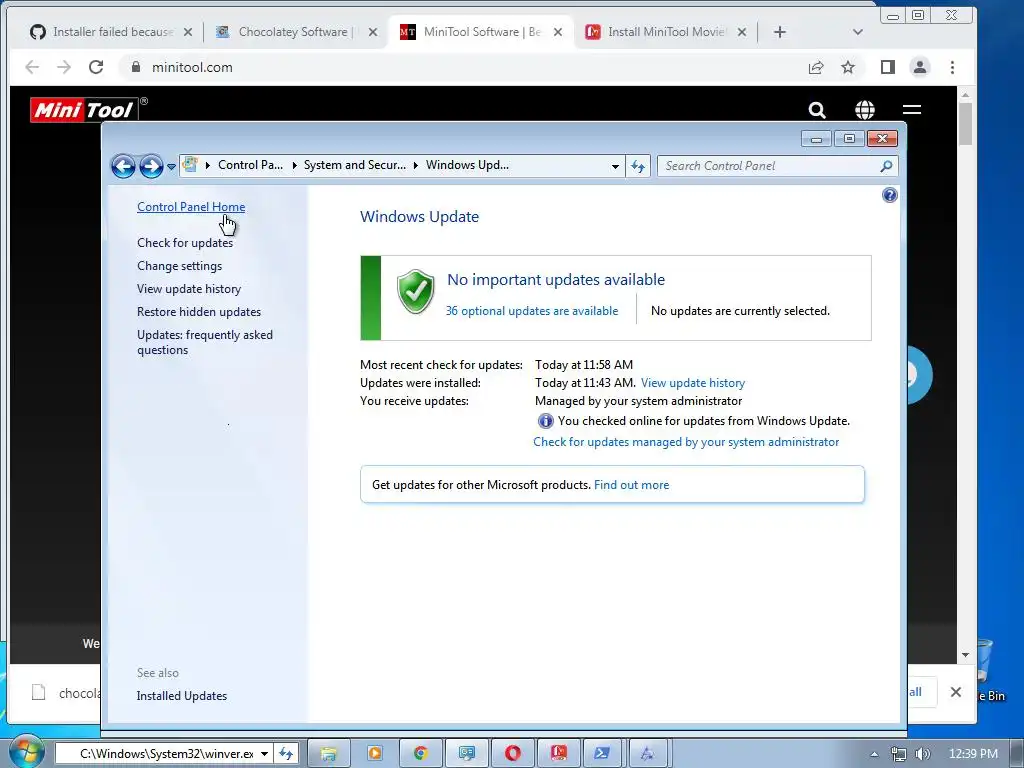
Task: Show hidden system tray icons
Action: tap(874, 754)
